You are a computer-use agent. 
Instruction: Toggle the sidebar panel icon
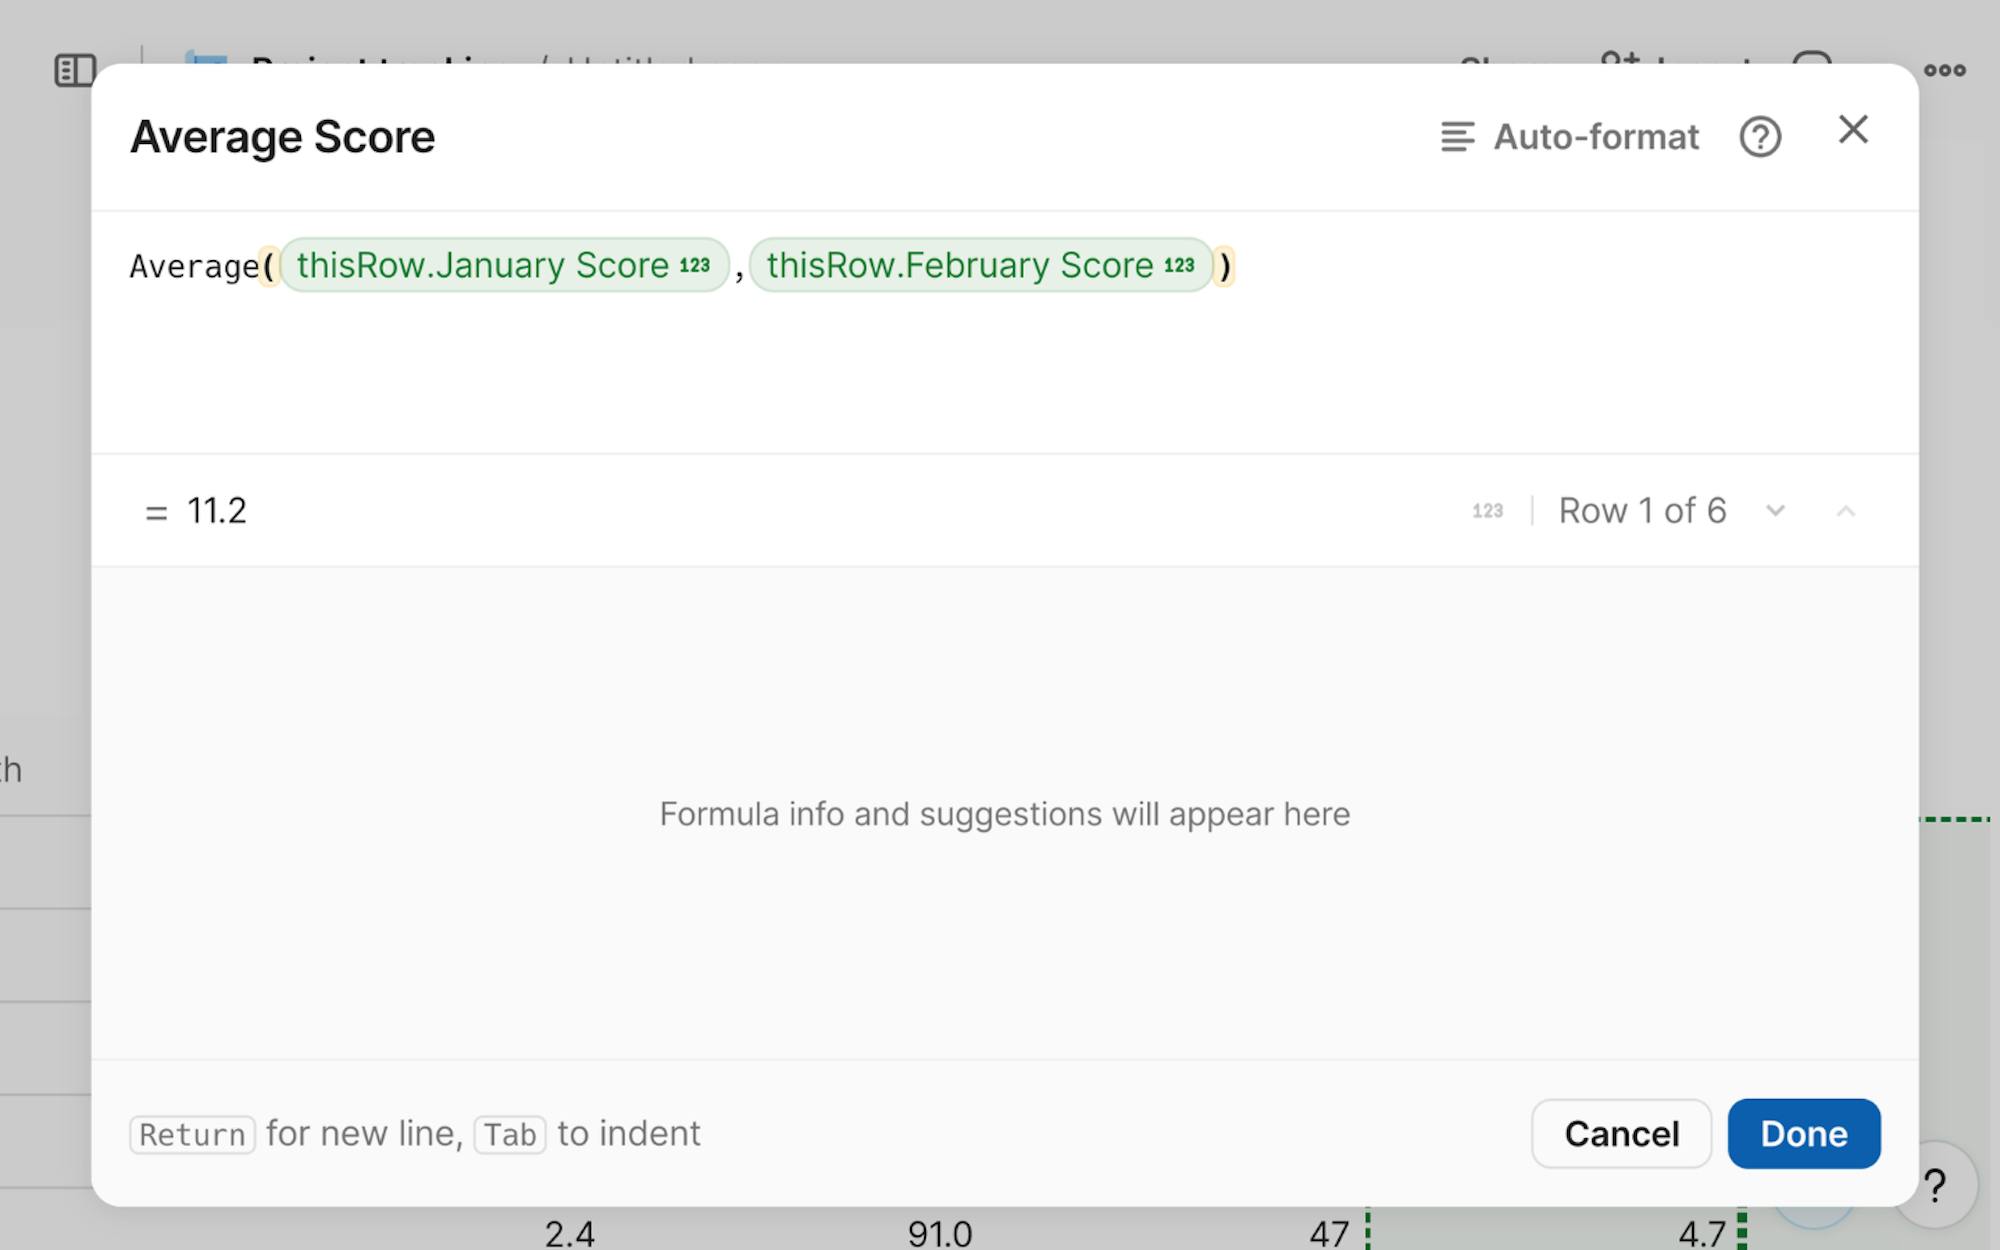[x=75, y=70]
